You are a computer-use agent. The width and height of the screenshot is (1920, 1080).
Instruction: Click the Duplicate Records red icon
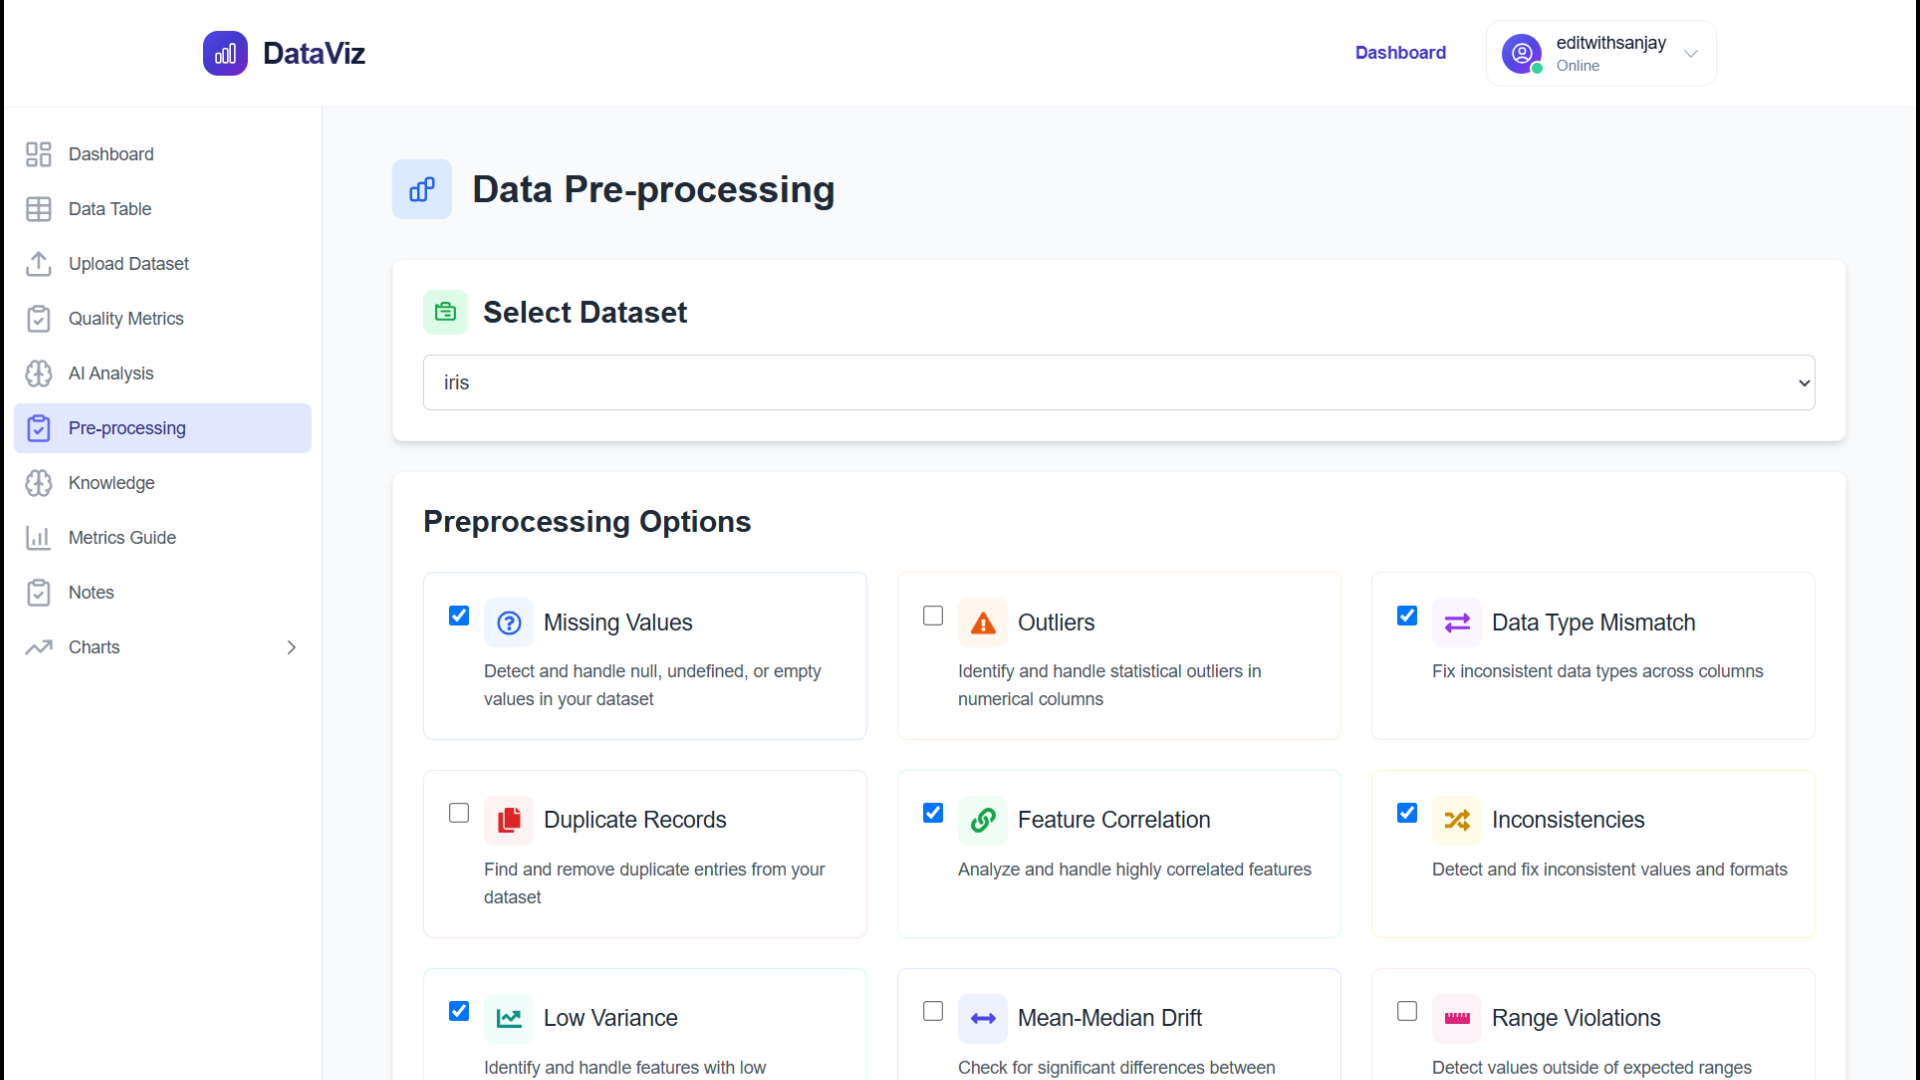pos(509,820)
